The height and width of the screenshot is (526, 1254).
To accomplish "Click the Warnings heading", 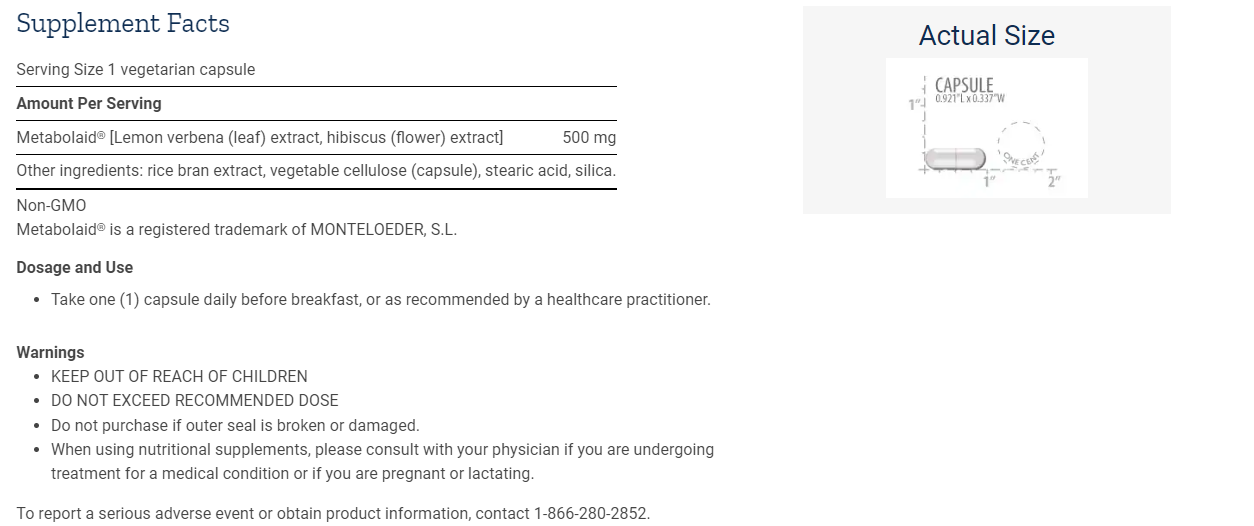I will [50, 352].
